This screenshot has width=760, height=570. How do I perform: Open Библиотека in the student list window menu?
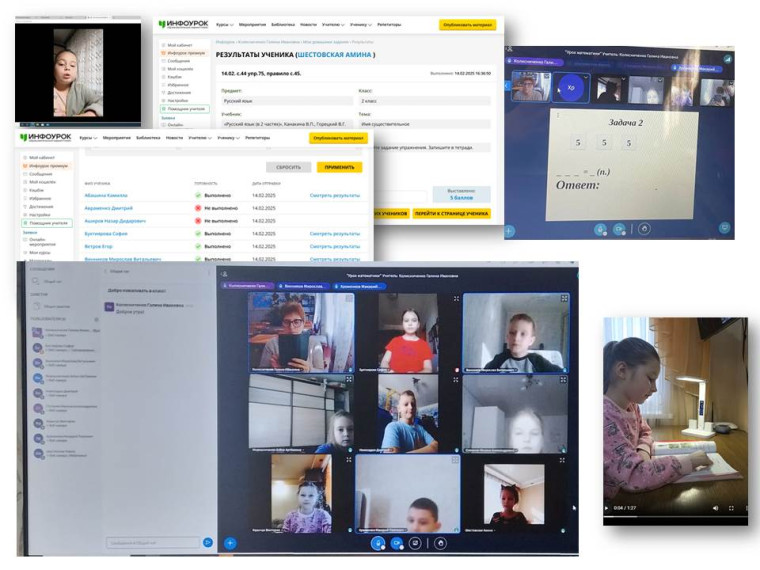(x=148, y=138)
